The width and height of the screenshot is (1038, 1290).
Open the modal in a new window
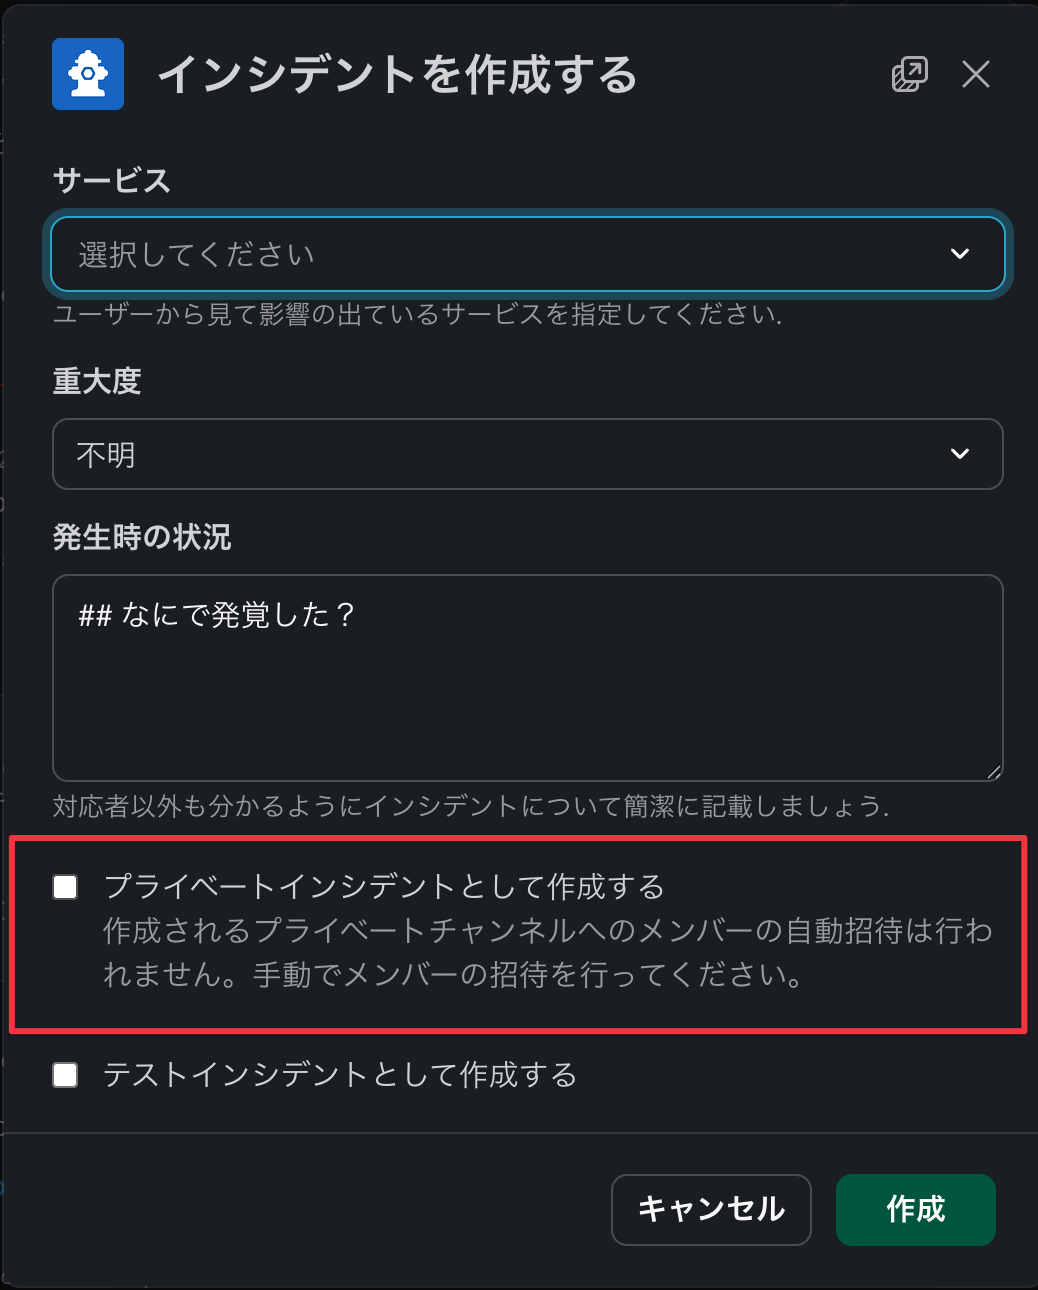[x=909, y=74]
